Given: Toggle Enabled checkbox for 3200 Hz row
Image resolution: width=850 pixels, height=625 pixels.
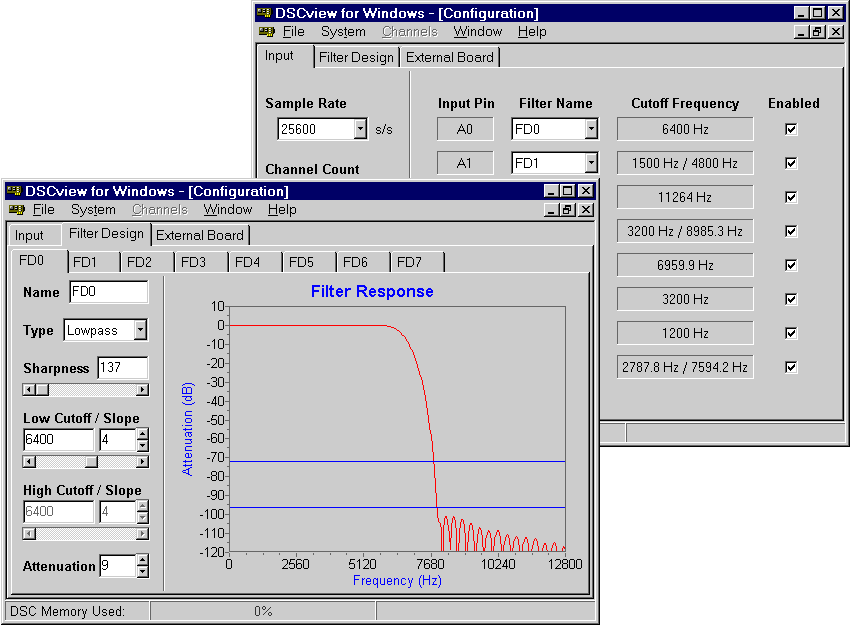Looking at the screenshot, I should [791, 299].
